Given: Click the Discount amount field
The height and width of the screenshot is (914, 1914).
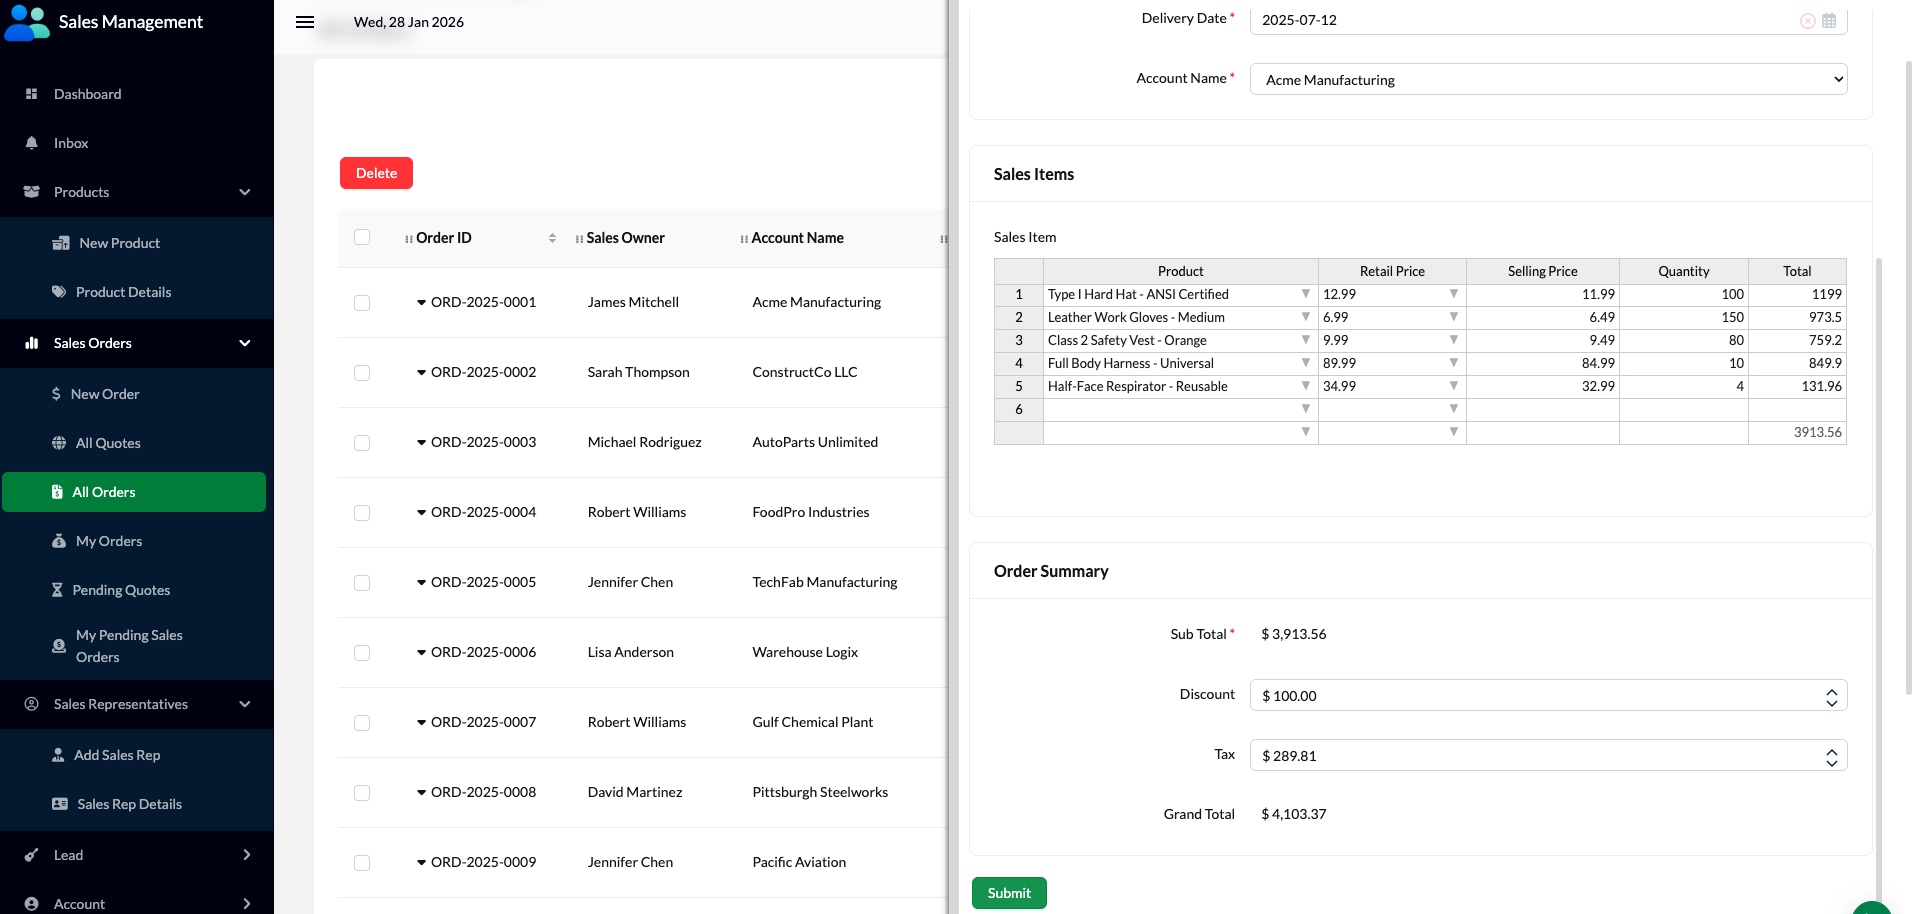Looking at the screenshot, I should pyautogui.click(x=1548, y=695).
